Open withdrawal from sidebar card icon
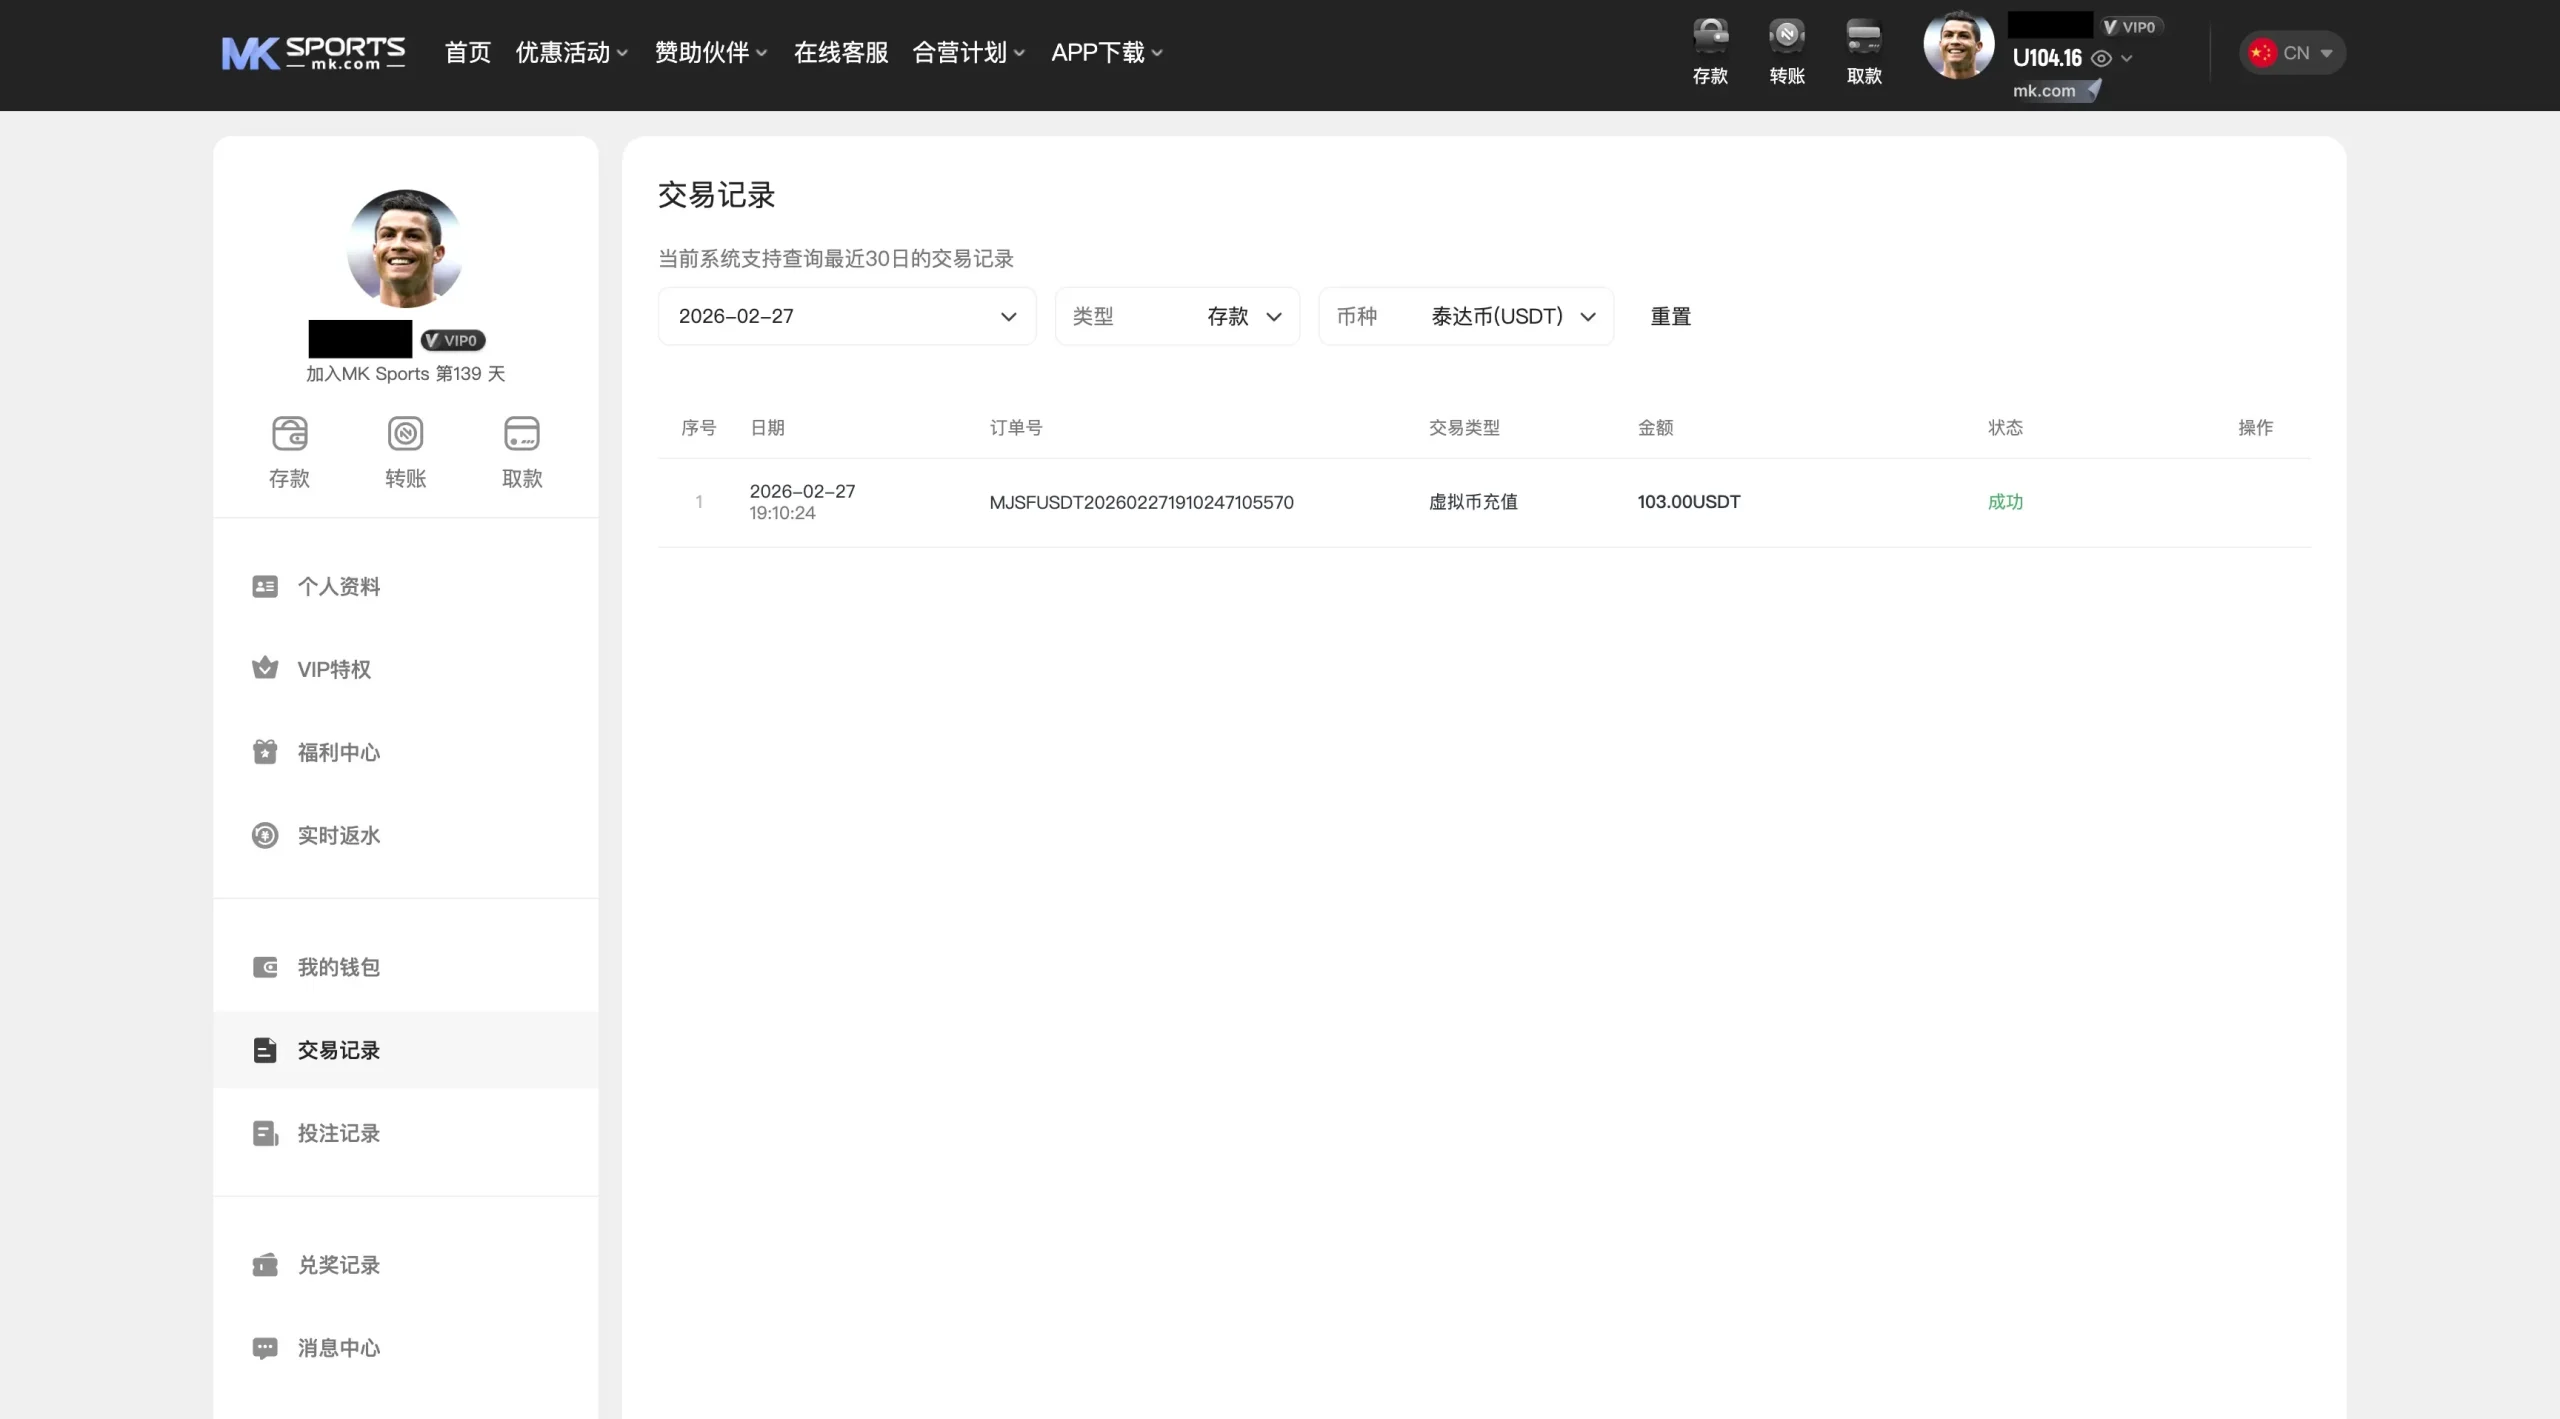Viewport: 2560px width, 1419px height. click(522, 434)
